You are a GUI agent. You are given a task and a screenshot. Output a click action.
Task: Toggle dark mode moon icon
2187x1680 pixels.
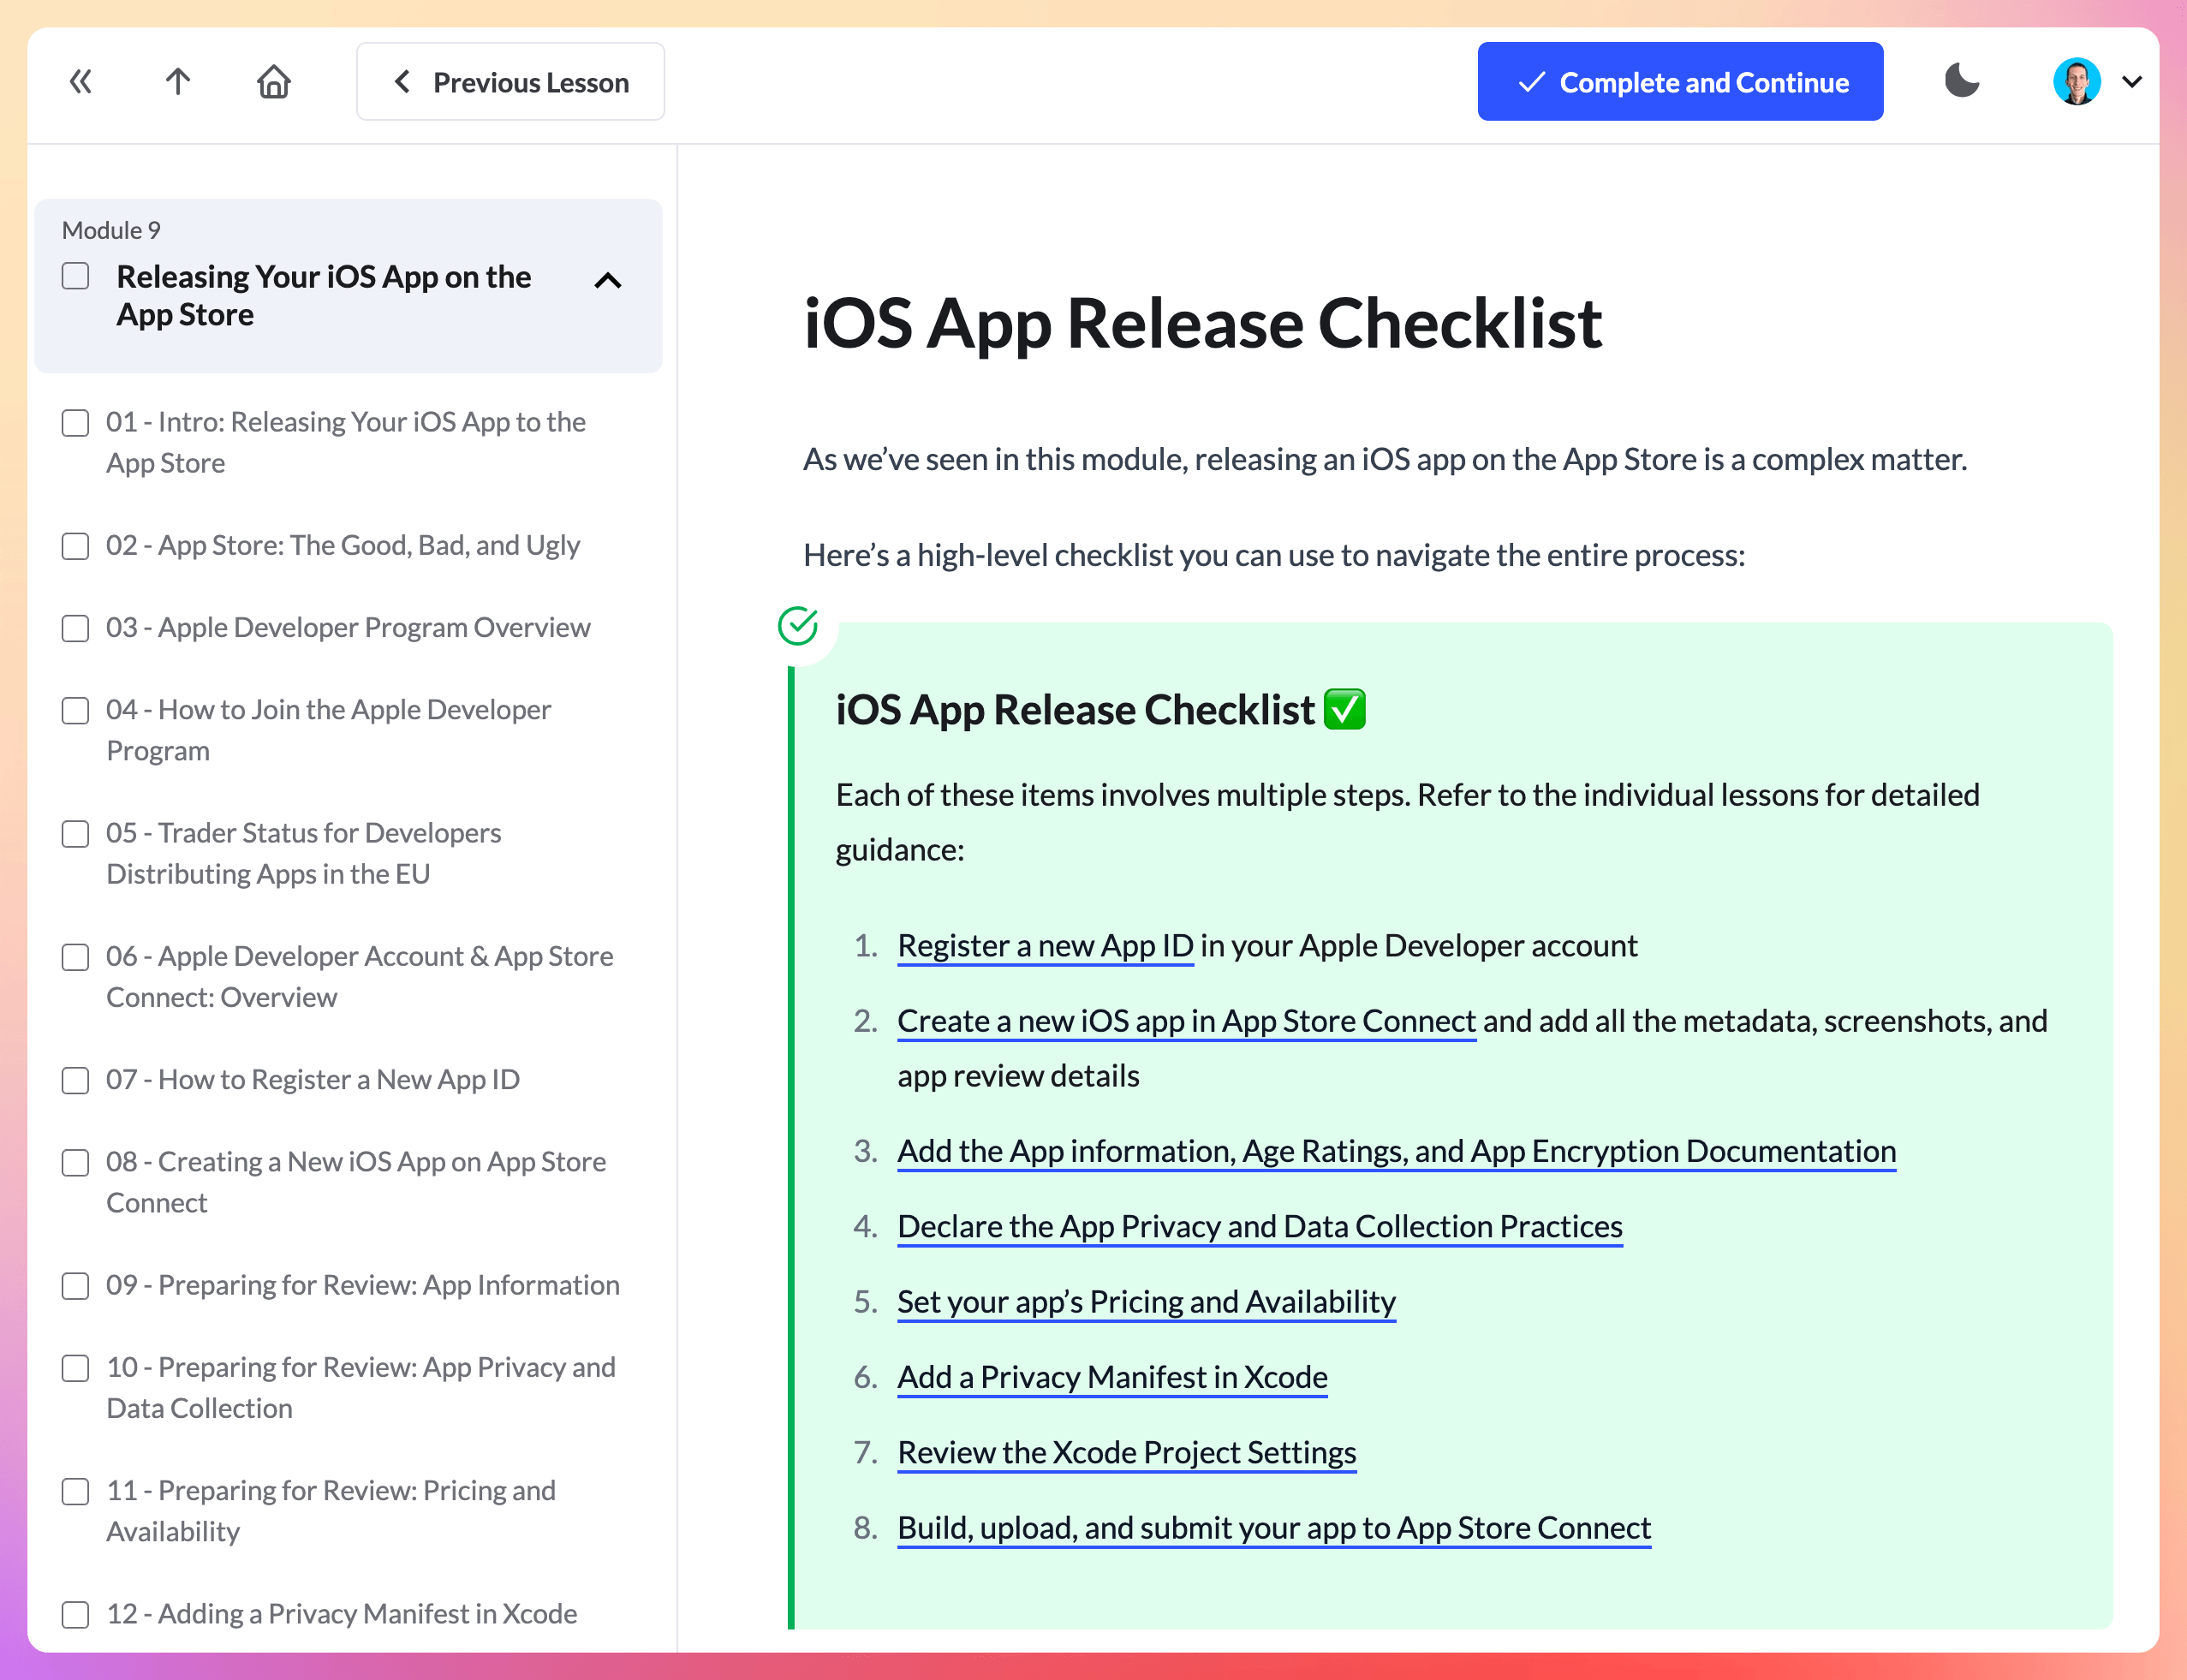[x=1961, y=81]
